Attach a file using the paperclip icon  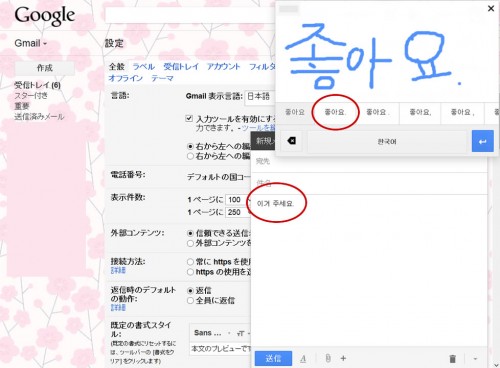click(328, 358)
